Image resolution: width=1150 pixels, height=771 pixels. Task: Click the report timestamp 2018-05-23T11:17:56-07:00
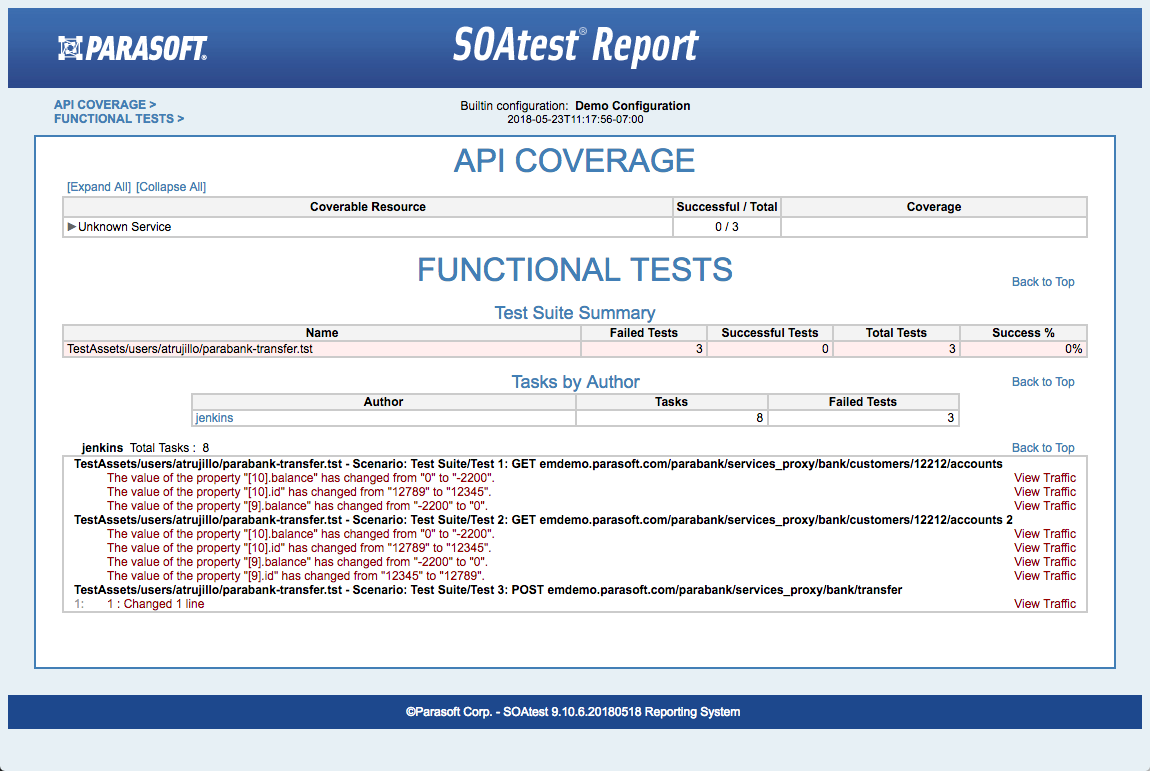575,119
